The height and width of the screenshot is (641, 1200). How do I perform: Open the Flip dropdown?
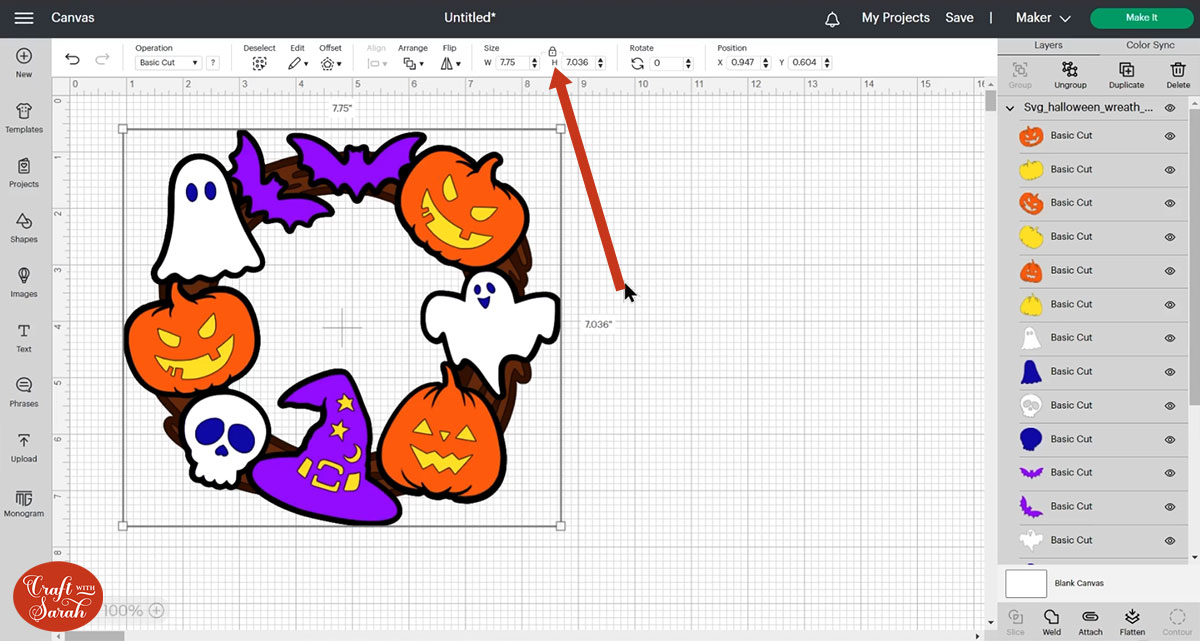(x=450, y=63)
